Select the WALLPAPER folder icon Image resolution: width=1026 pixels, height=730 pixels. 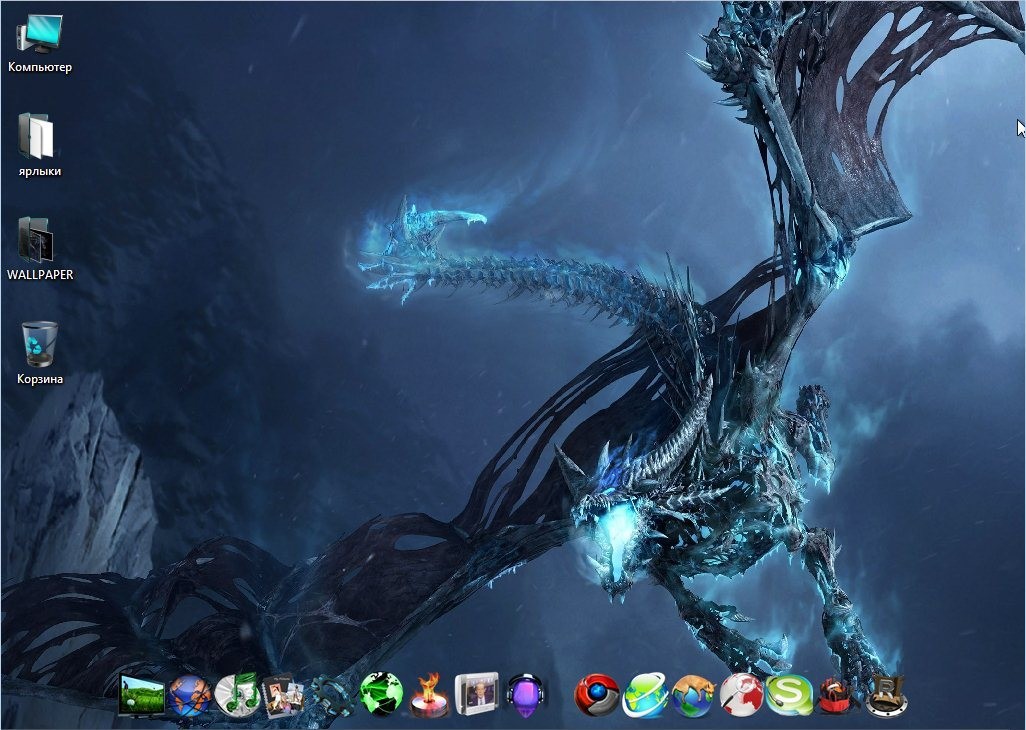click(x=35, y=240)
